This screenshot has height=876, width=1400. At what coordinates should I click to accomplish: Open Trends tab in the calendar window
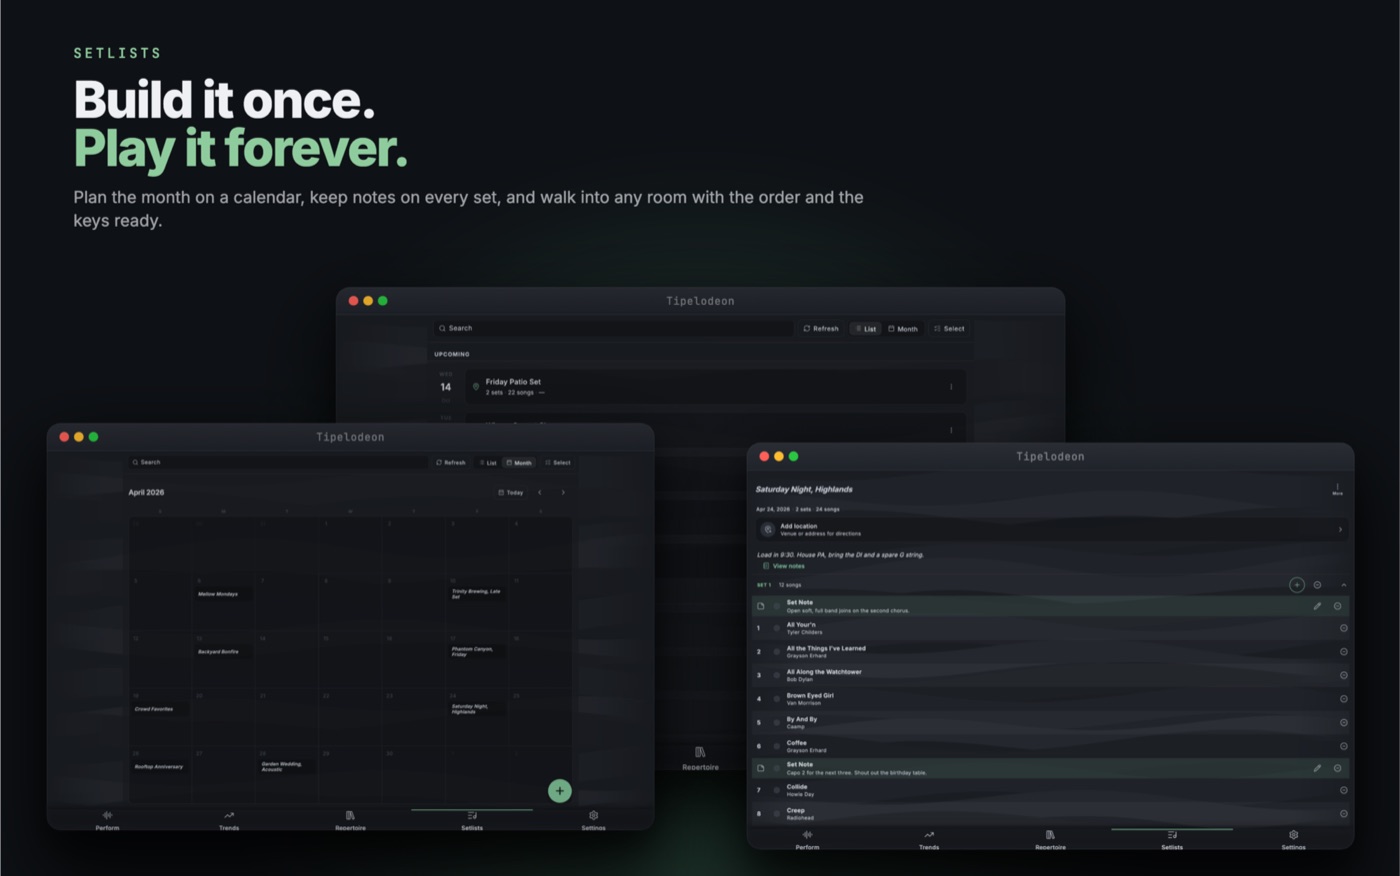[x=229, y=820]
